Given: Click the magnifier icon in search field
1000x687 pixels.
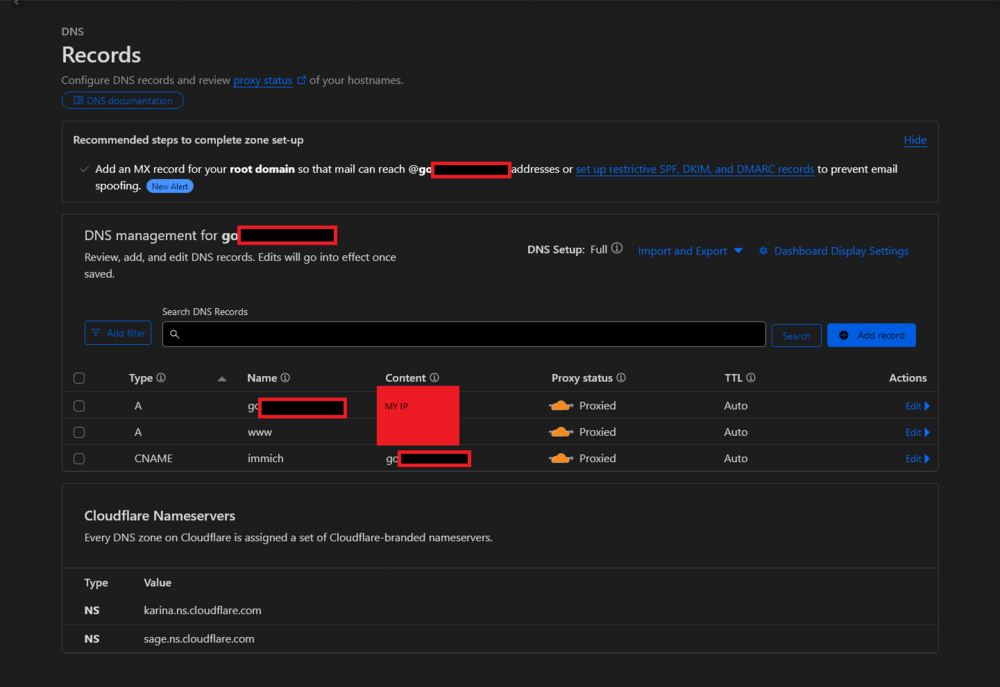Looking at the screenshot, I should coord(175,334).
